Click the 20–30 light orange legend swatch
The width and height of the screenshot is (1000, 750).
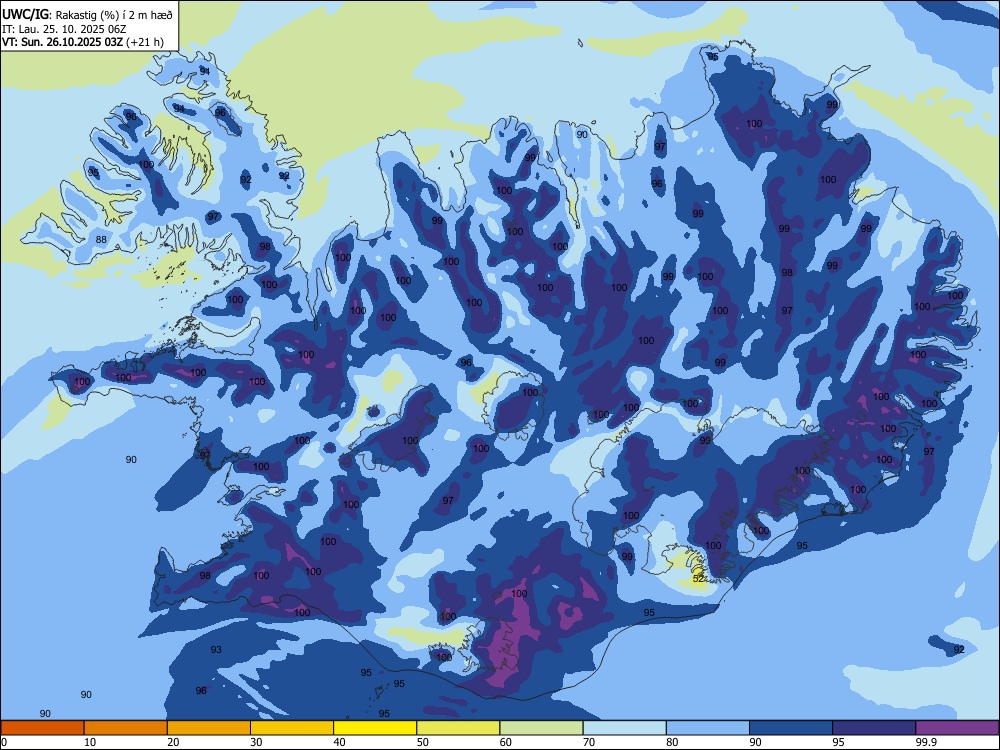(x=209, y=728)
